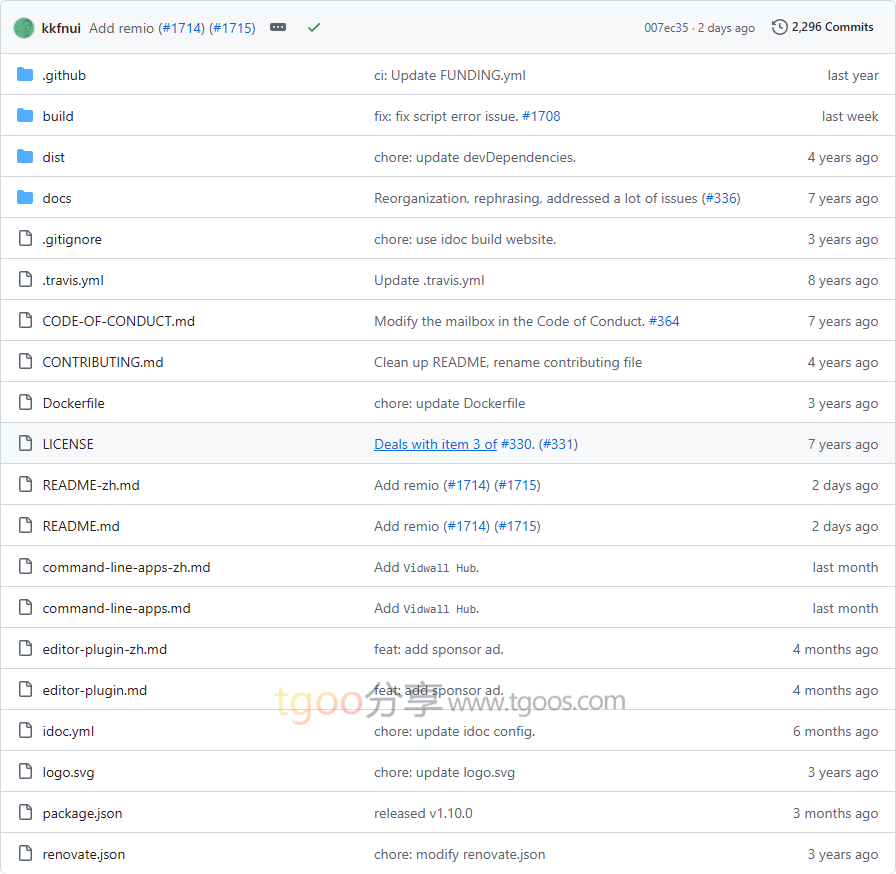The image size is (896, 874).
Task: Click the kkfnui user avatar
Action: 24,28
